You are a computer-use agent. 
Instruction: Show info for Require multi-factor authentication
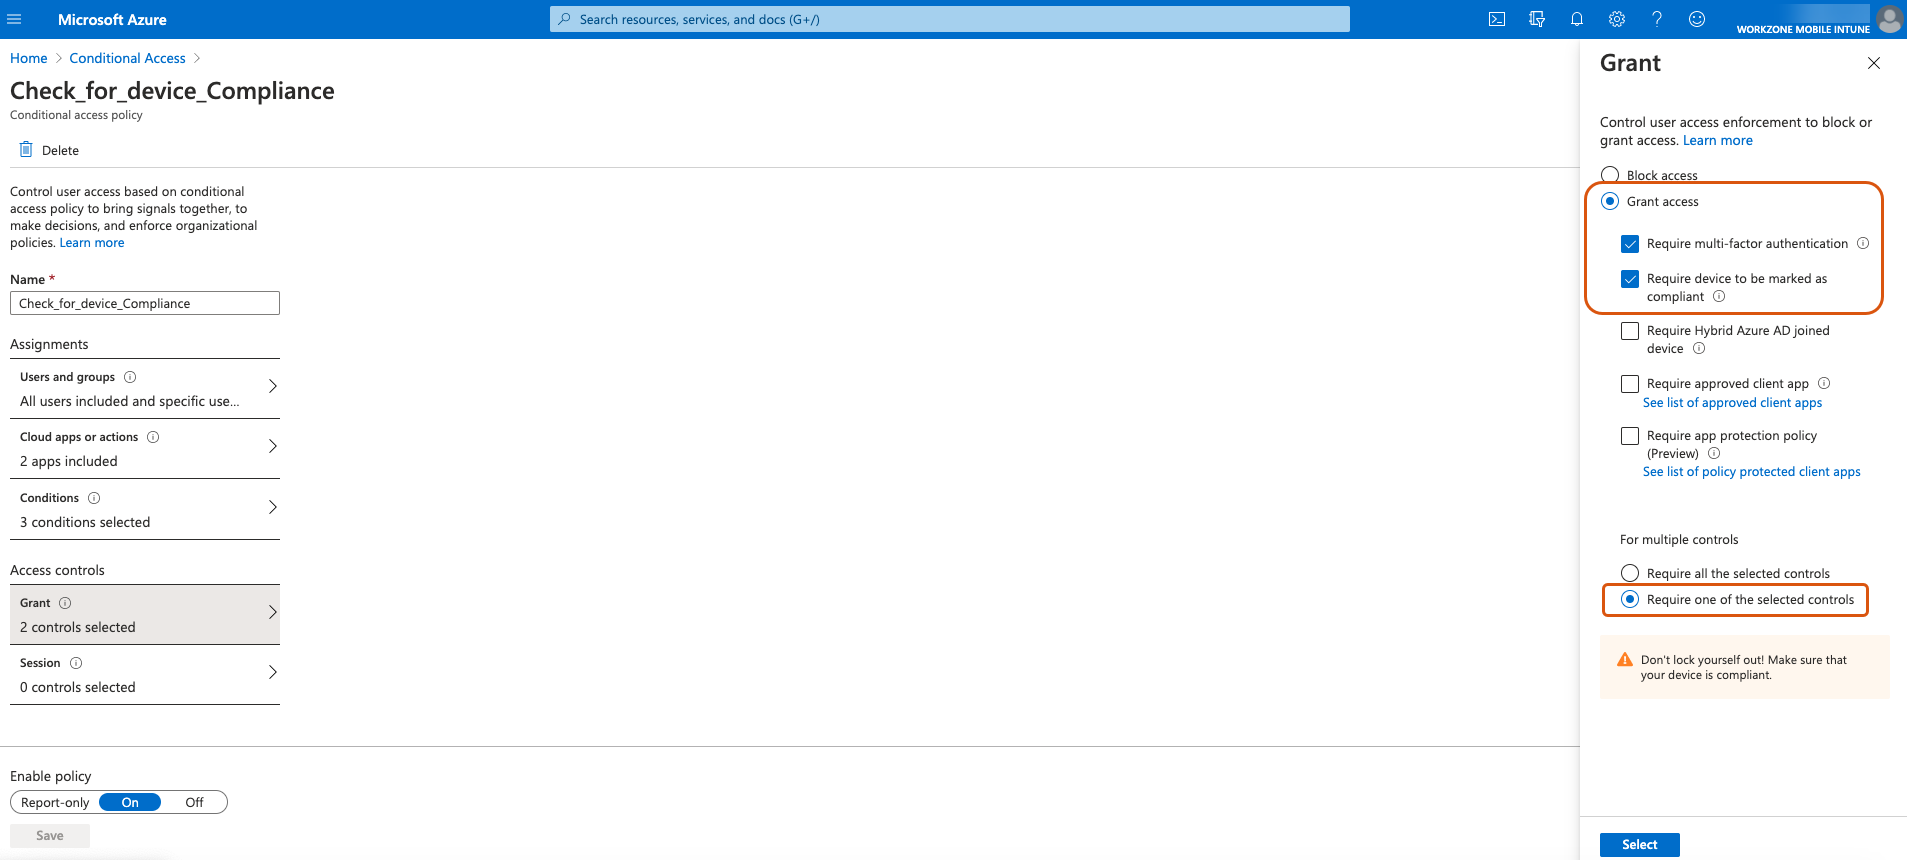click(1863, 243)
